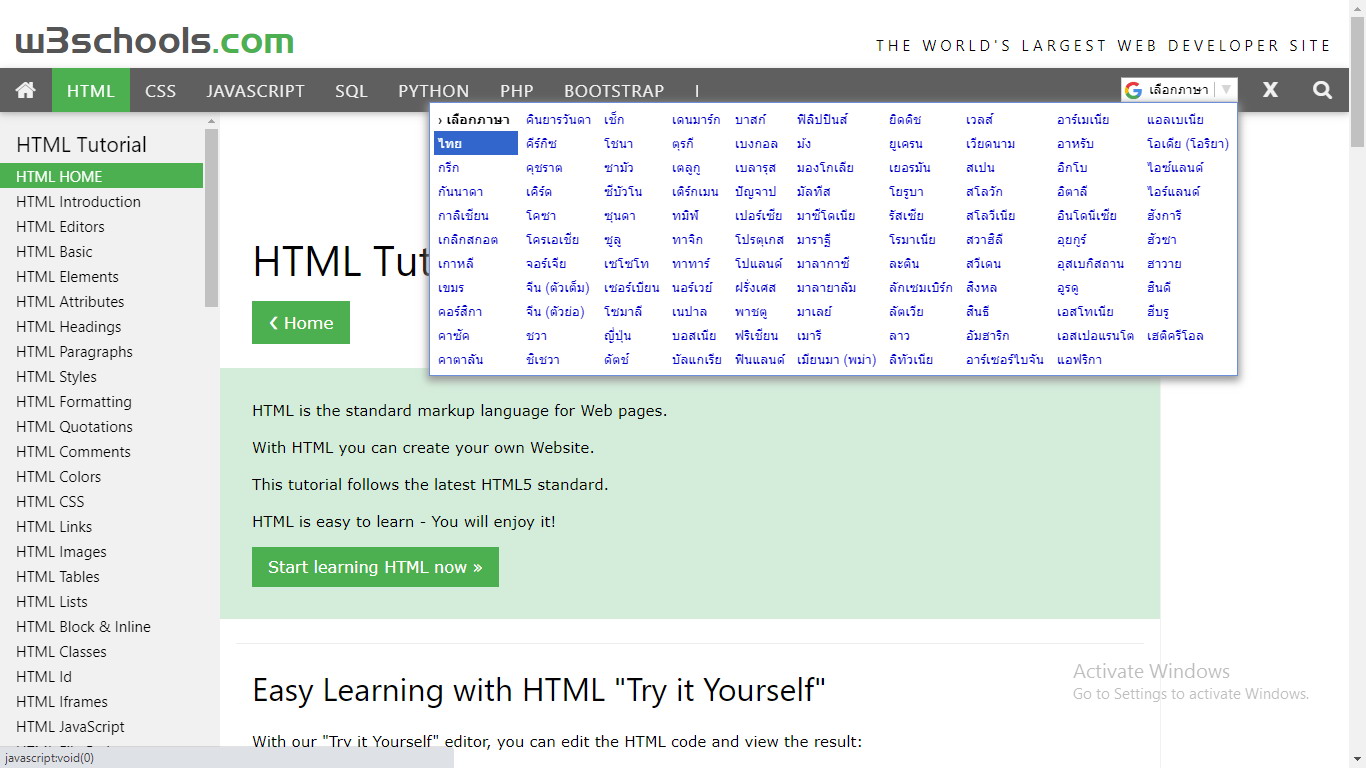
Task: Open HTML Block & Inline sidebar link
Action: [x=83, y=626]
